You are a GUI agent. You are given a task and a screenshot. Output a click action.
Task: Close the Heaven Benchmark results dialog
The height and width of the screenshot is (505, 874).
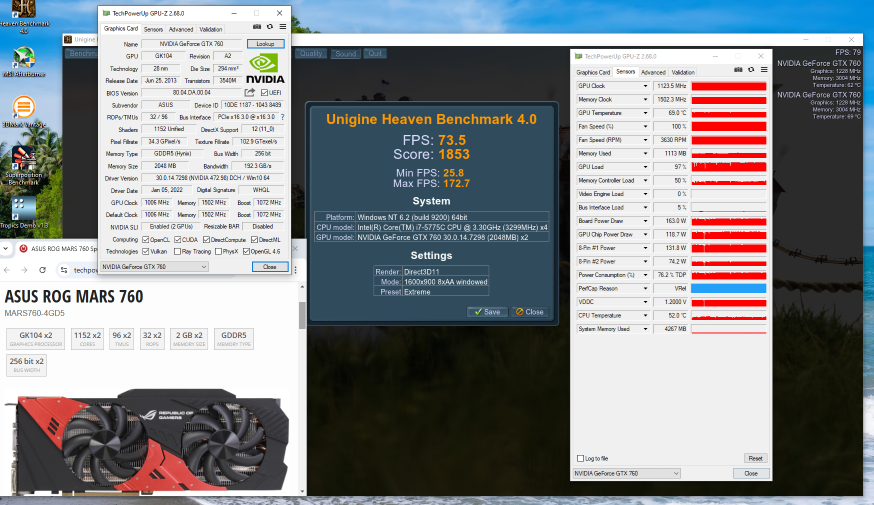(x=530, y=312)
